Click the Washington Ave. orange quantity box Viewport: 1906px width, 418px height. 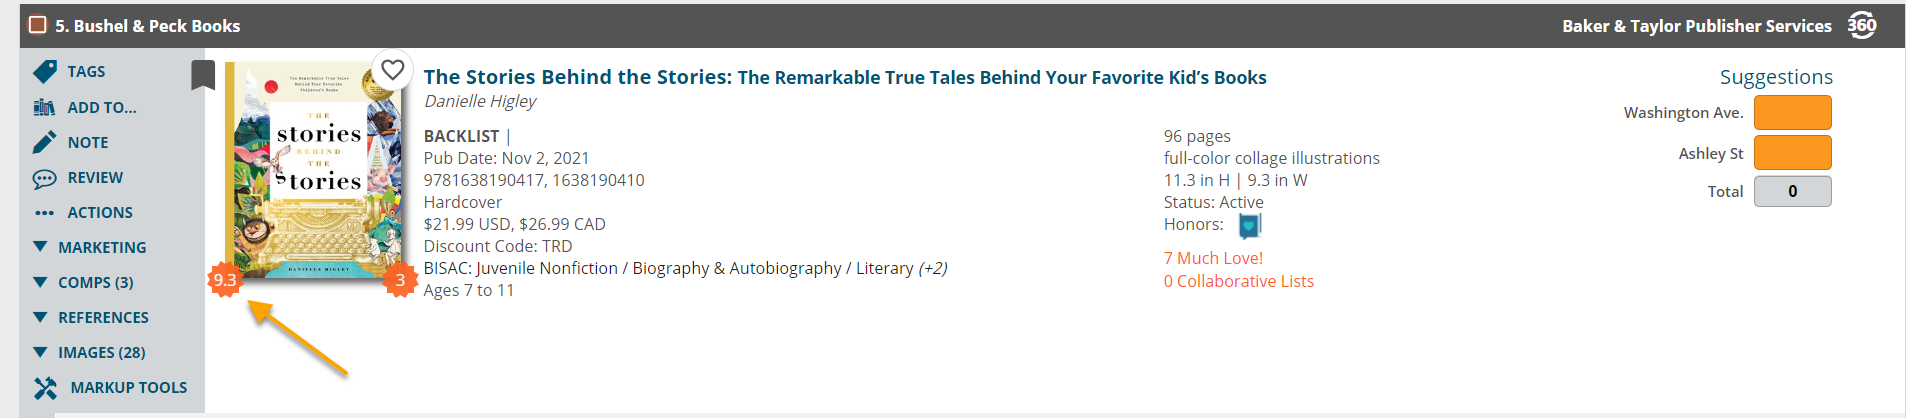pos(1793,113)
